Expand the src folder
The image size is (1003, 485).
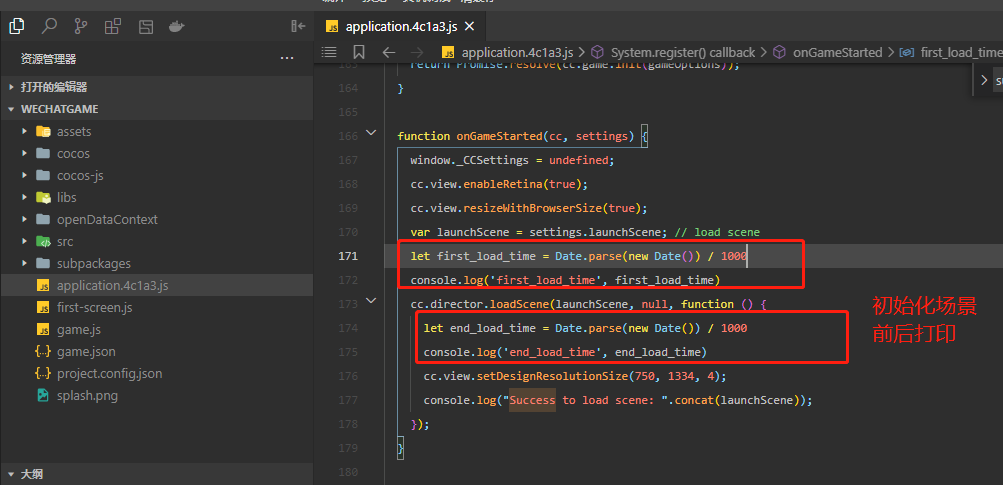point(157,242)
